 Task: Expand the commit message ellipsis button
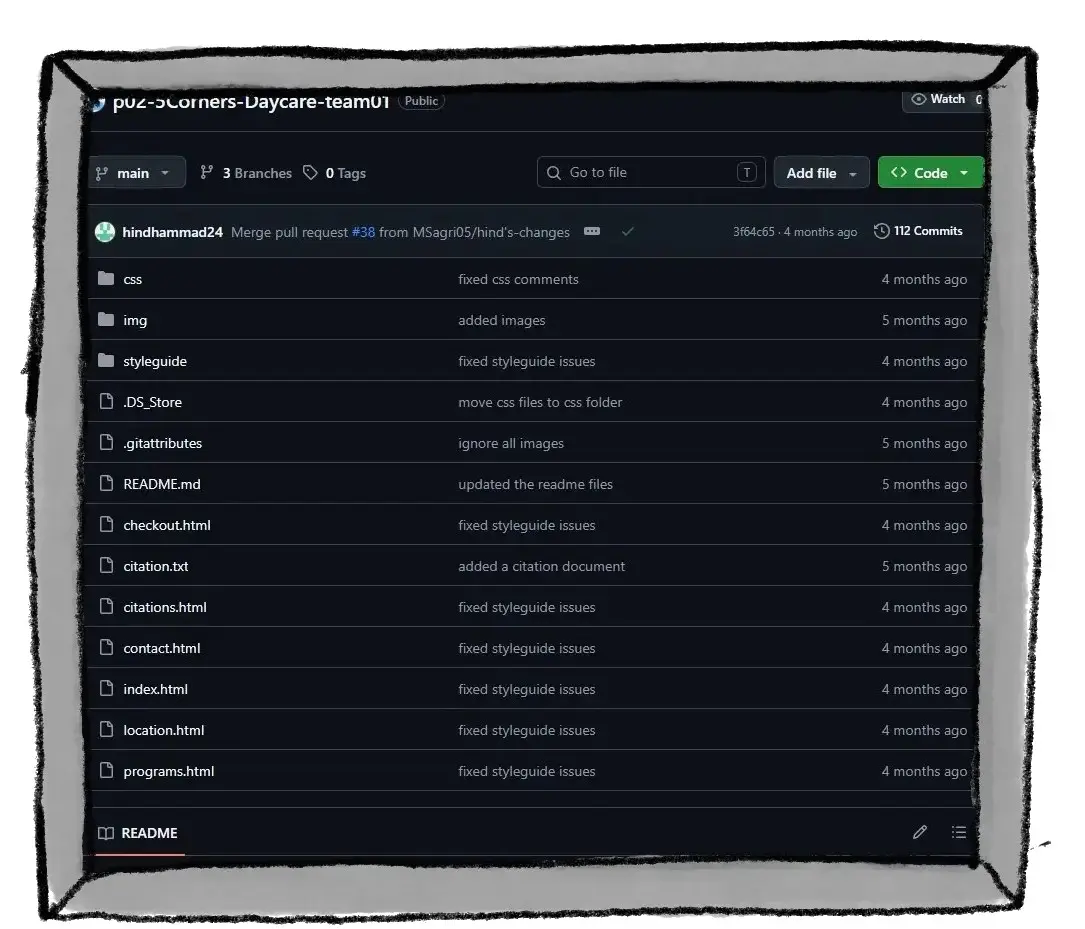pos(592,231)
